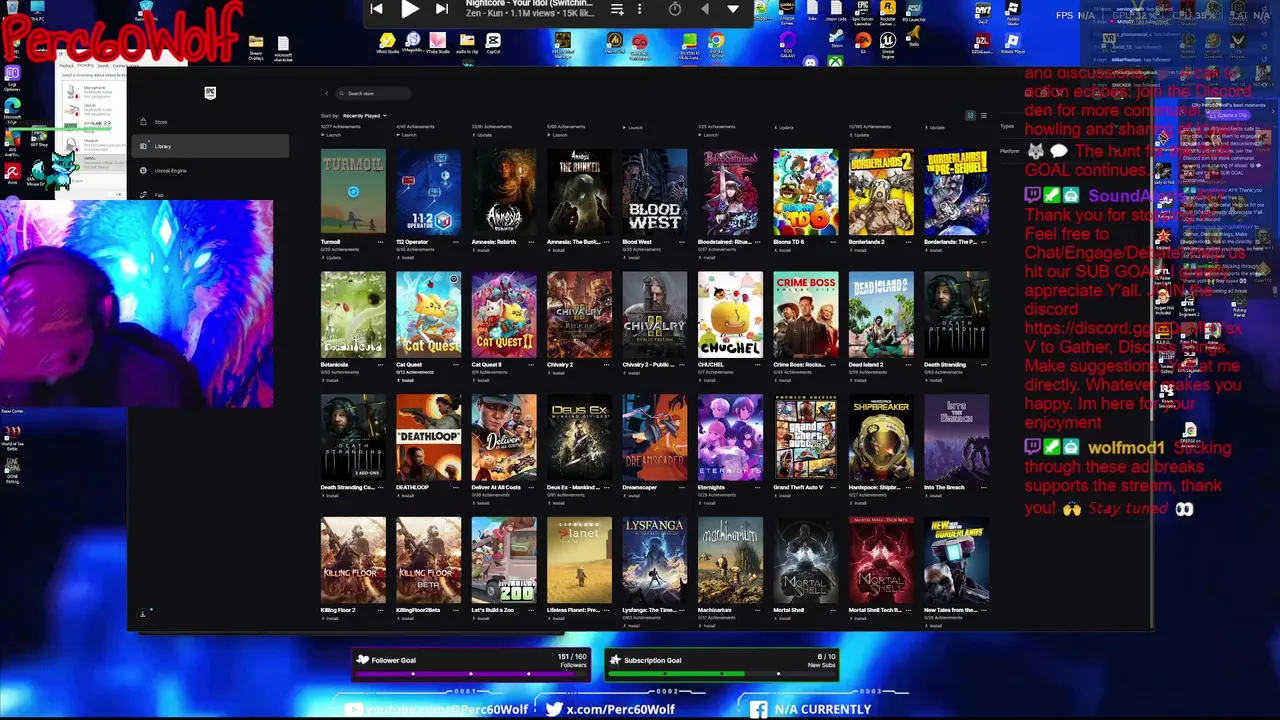Open launcher downloads icon at sidebar bottom
This screenshot has height=720, width=1280.
click(142, 613)
